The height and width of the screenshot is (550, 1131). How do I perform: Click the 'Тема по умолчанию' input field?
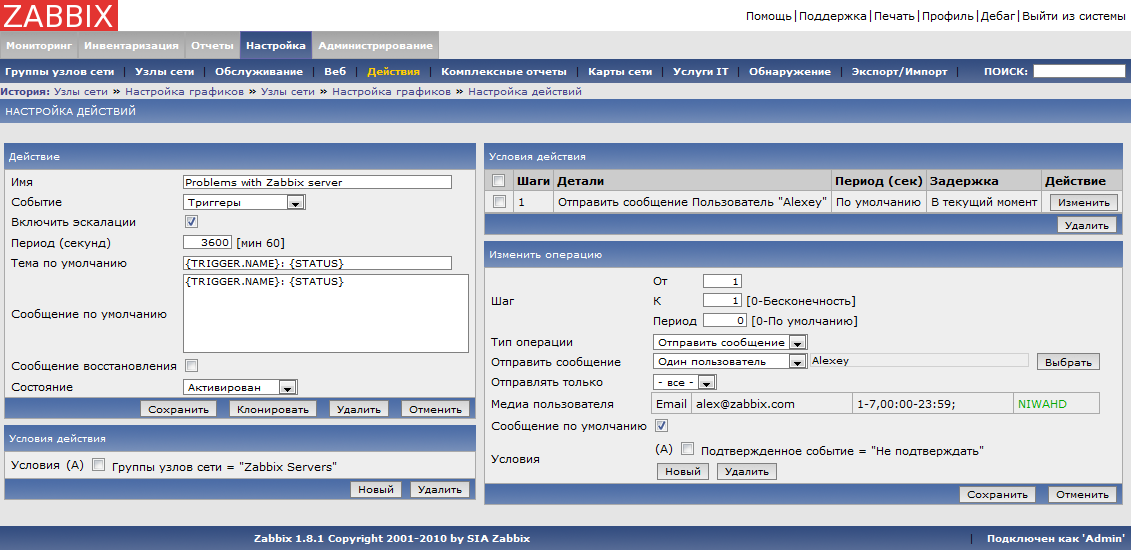[x=317, y=262]
